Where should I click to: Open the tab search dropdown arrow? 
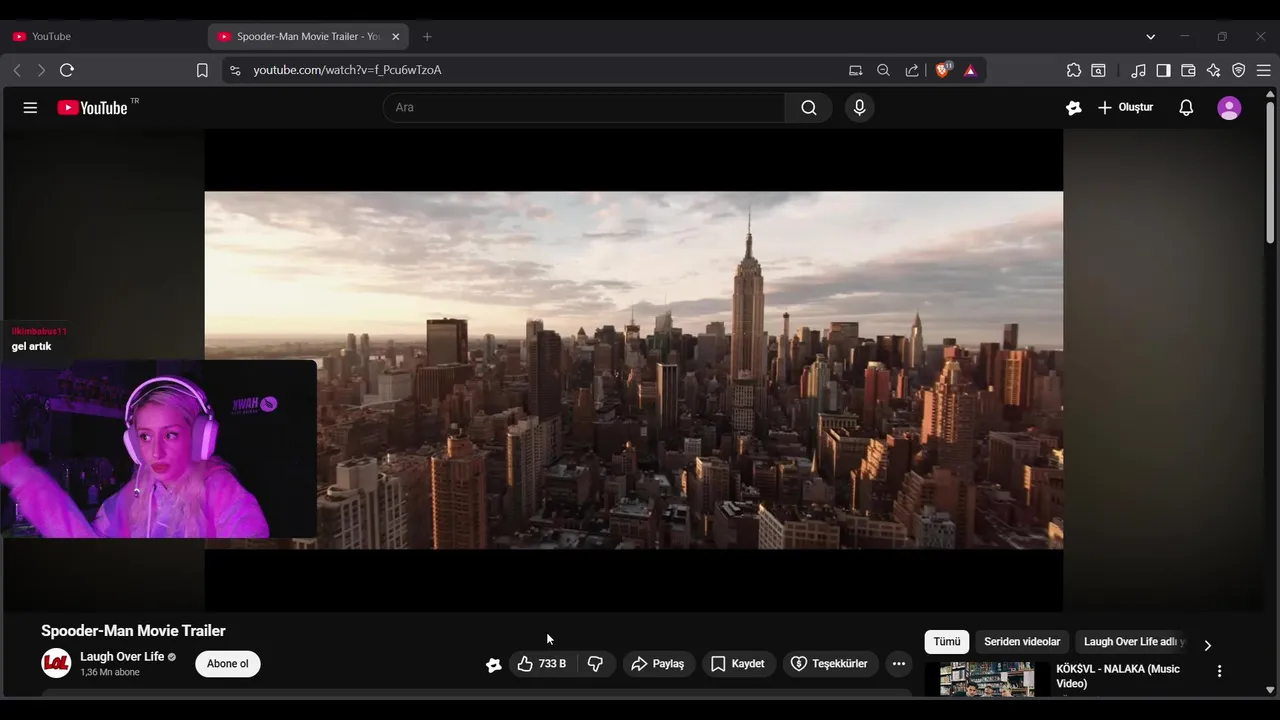pyautogui.click(x=1151, y=36)
